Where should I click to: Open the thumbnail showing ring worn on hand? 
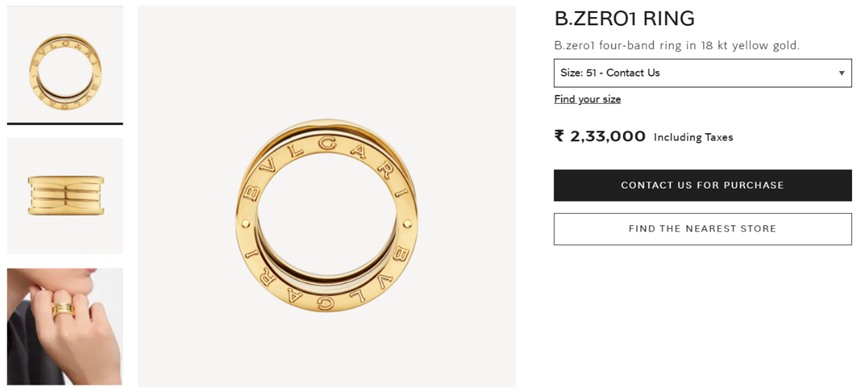pyautogui.click(x=65, y=326)
